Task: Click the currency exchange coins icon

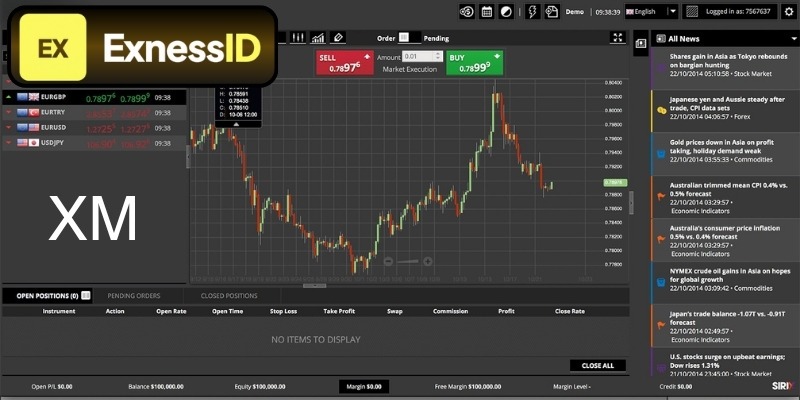Action: click(467, 12)
